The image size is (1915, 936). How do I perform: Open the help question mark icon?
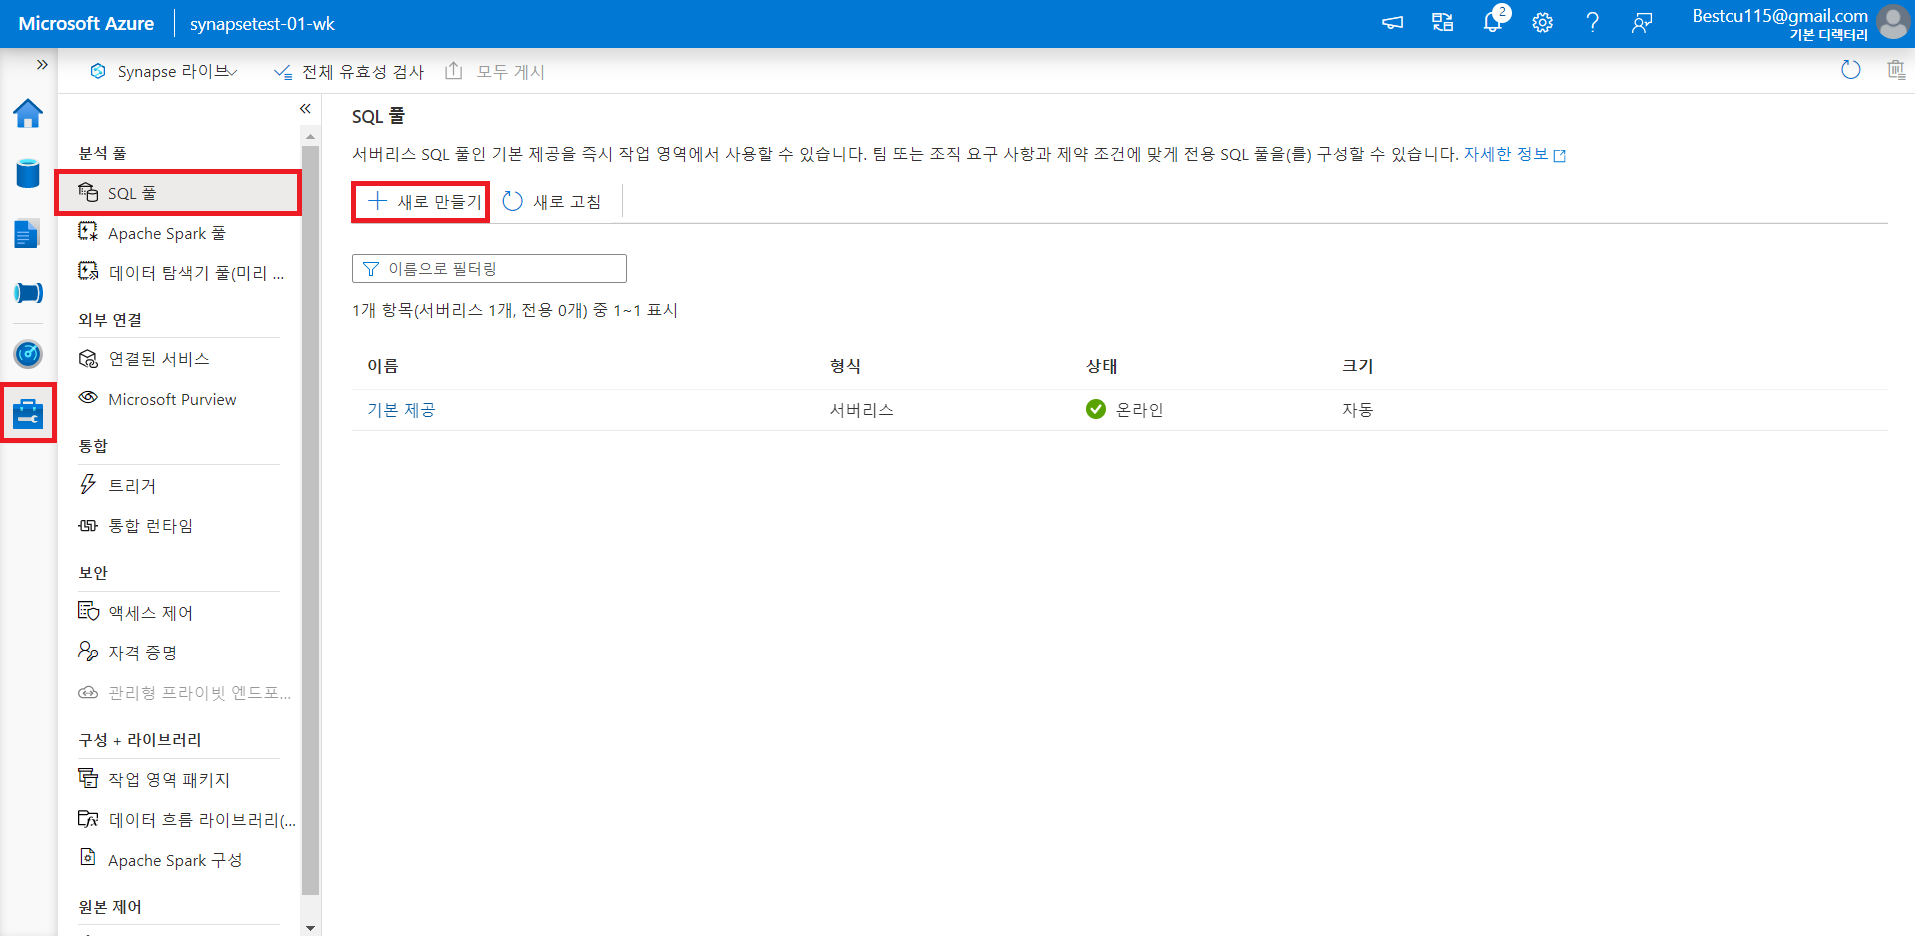click(x=1592, y=23)
